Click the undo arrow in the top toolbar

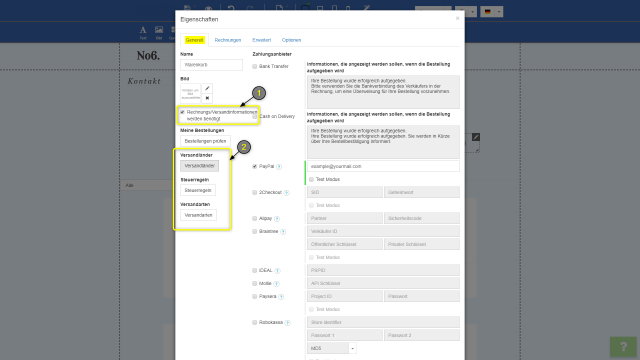(231, 8)
